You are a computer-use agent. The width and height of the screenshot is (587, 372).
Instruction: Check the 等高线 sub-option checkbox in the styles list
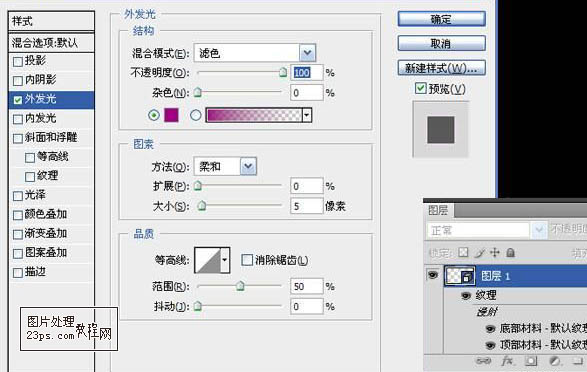point(30,158)
